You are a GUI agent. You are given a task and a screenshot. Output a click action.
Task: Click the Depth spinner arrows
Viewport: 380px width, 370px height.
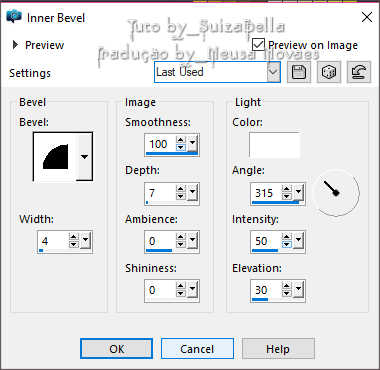pyautogui.click(x=181, y=193)
